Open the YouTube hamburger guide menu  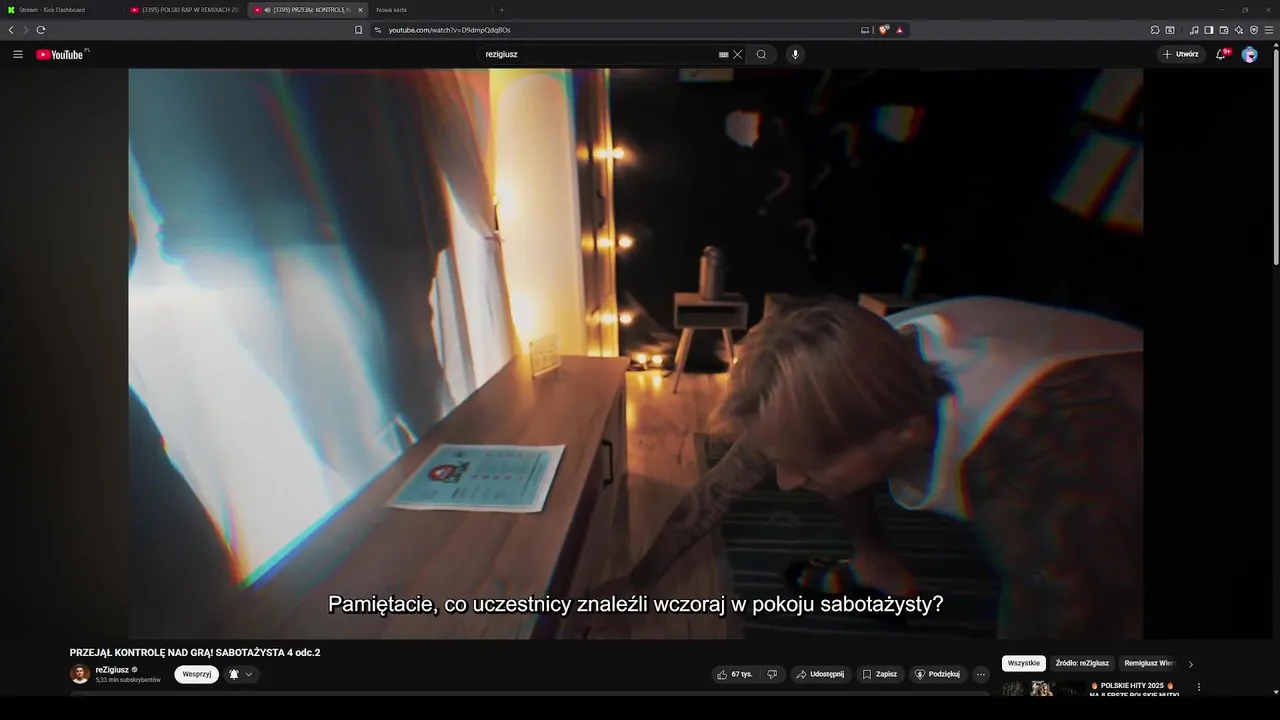click(x=18, y=54)
